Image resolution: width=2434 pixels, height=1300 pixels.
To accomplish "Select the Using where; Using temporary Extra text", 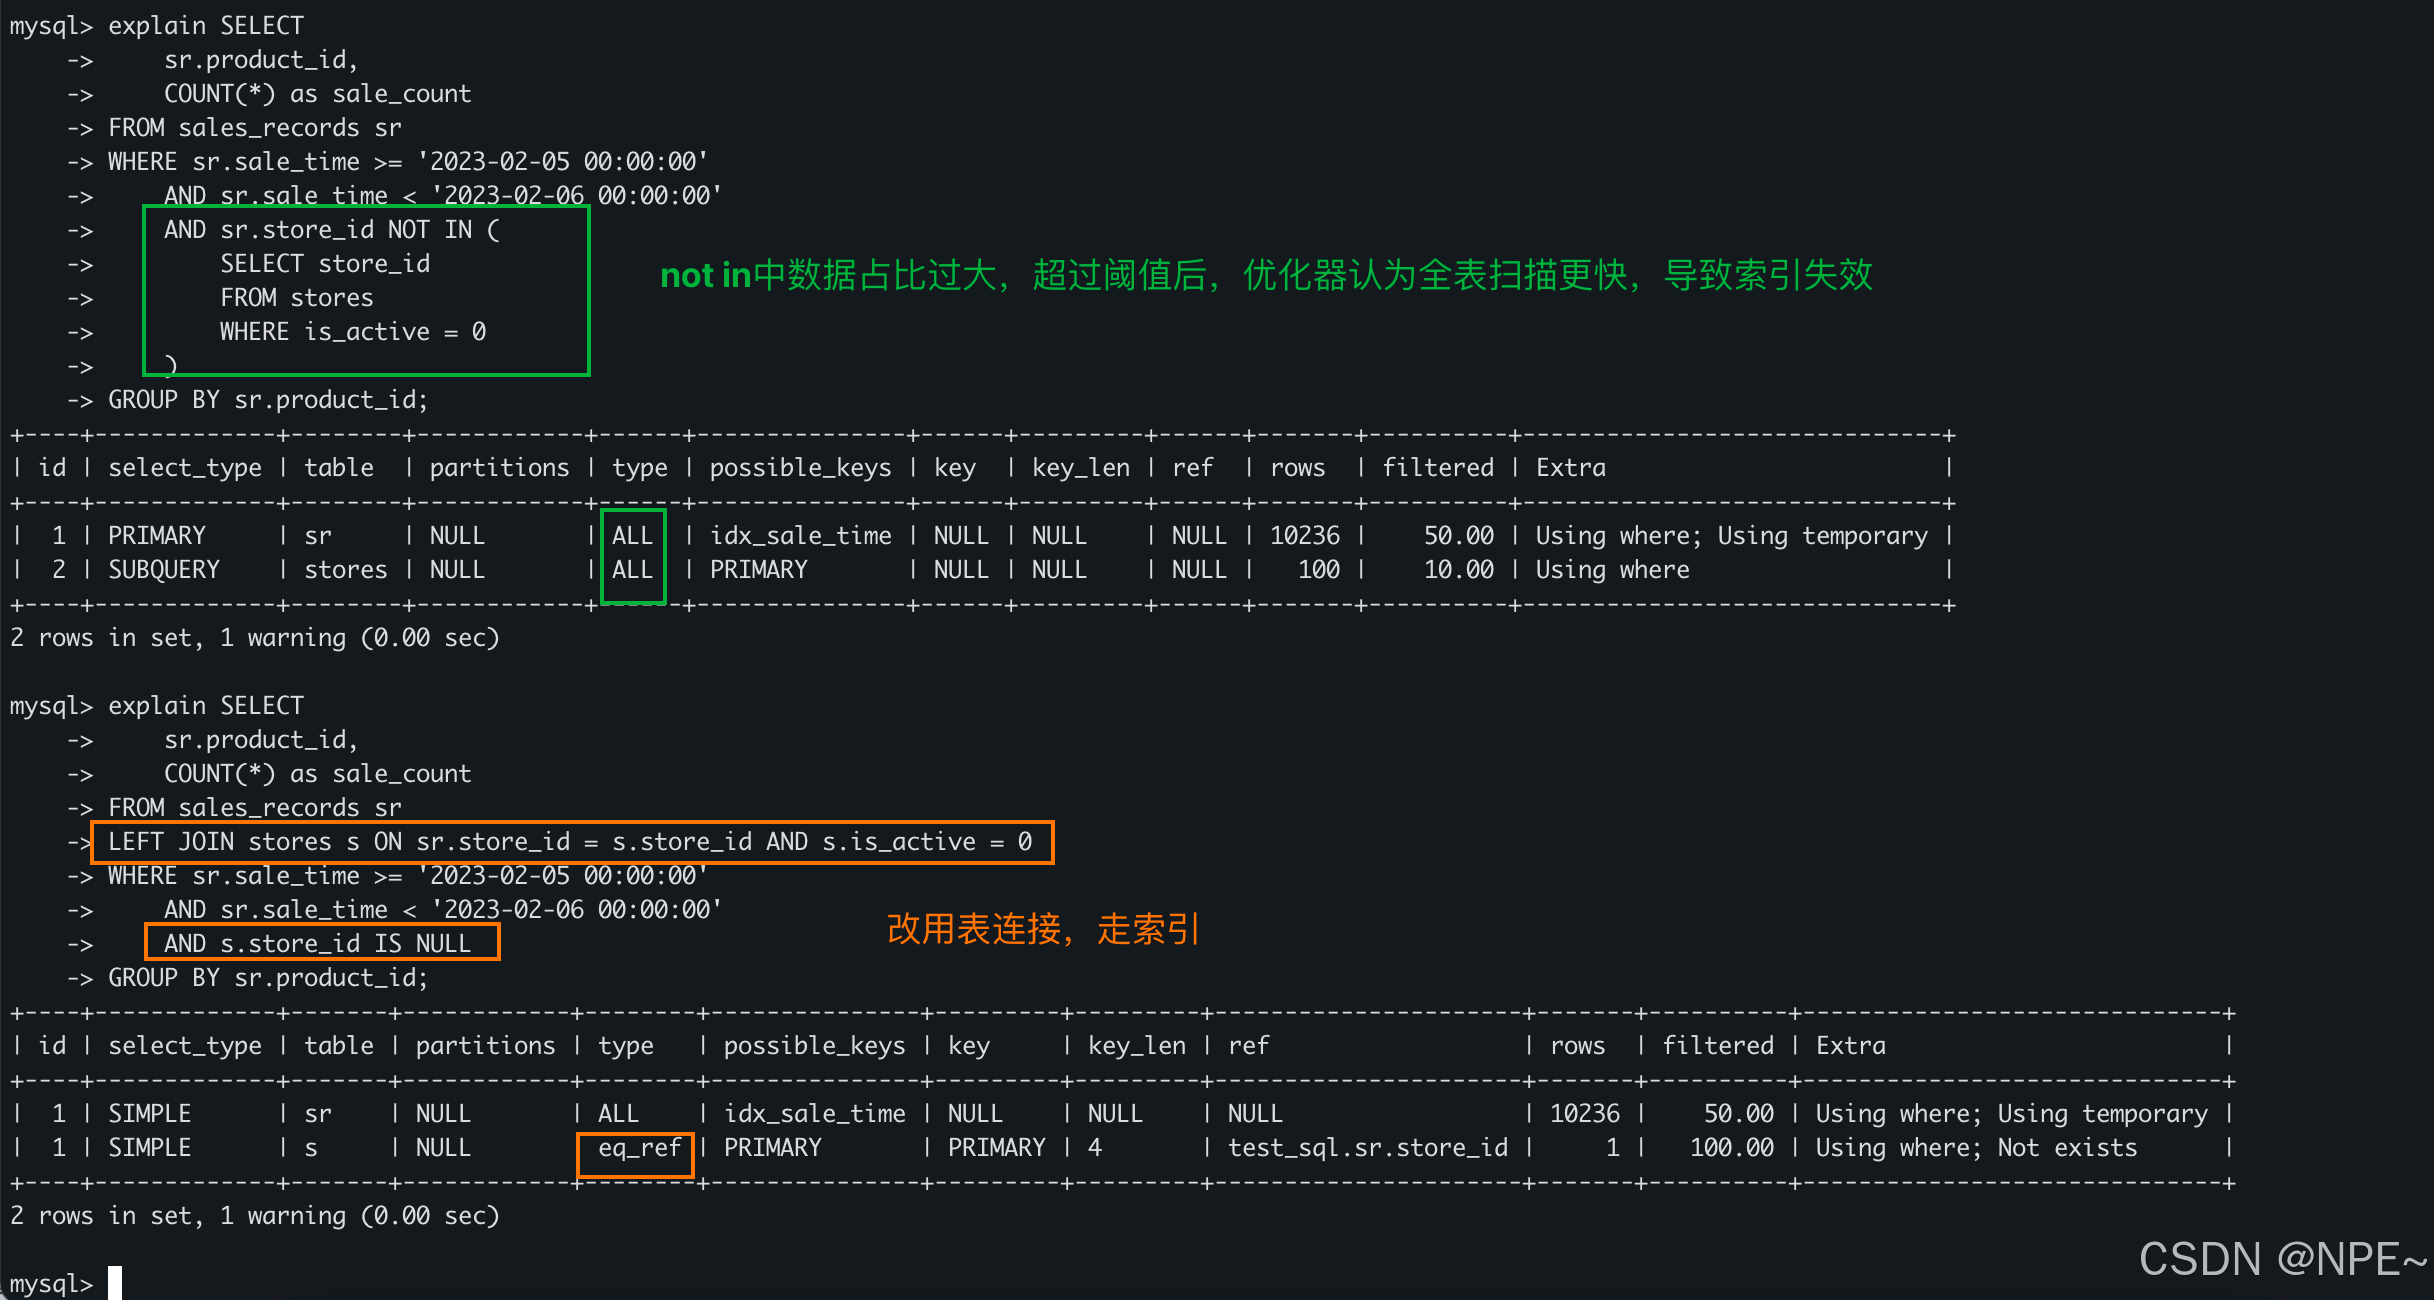I will (x=1730, y=535).
